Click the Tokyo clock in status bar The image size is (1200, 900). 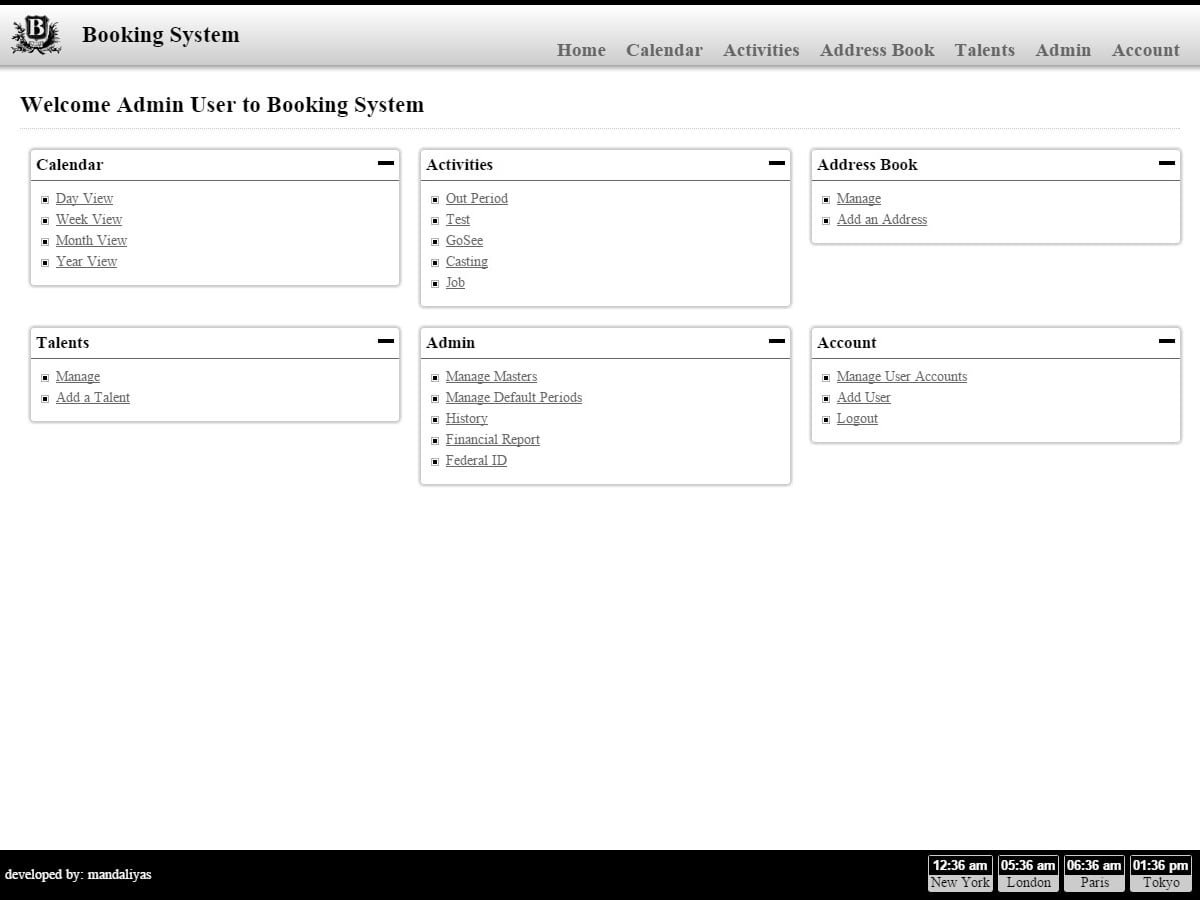click(x=1160, y=872)
